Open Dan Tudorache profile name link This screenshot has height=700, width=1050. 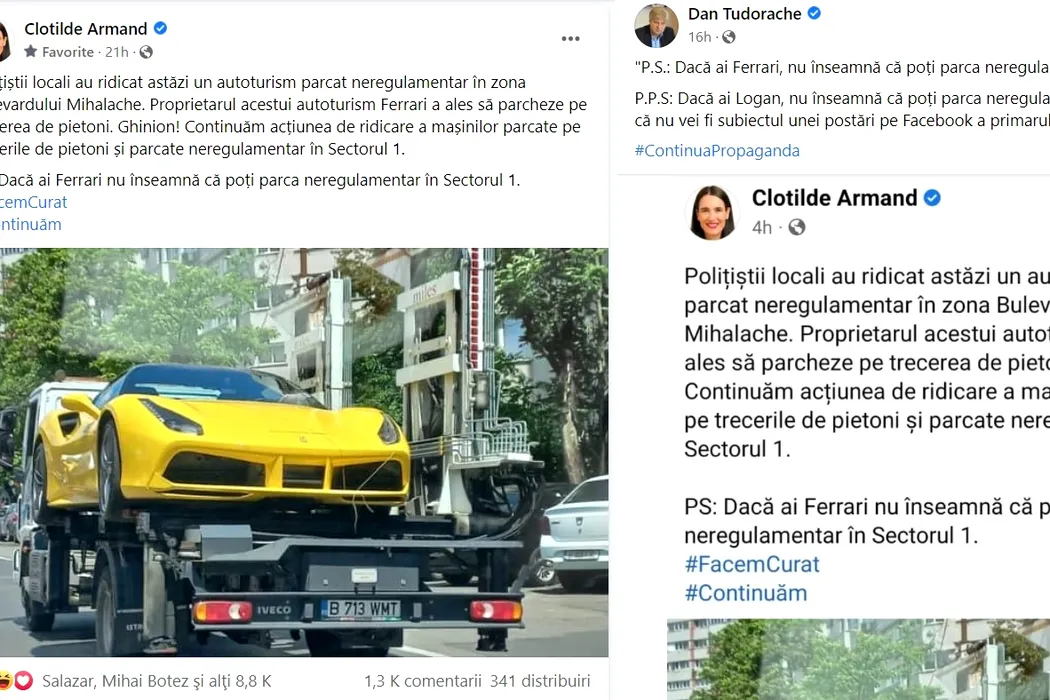[745, 13]
